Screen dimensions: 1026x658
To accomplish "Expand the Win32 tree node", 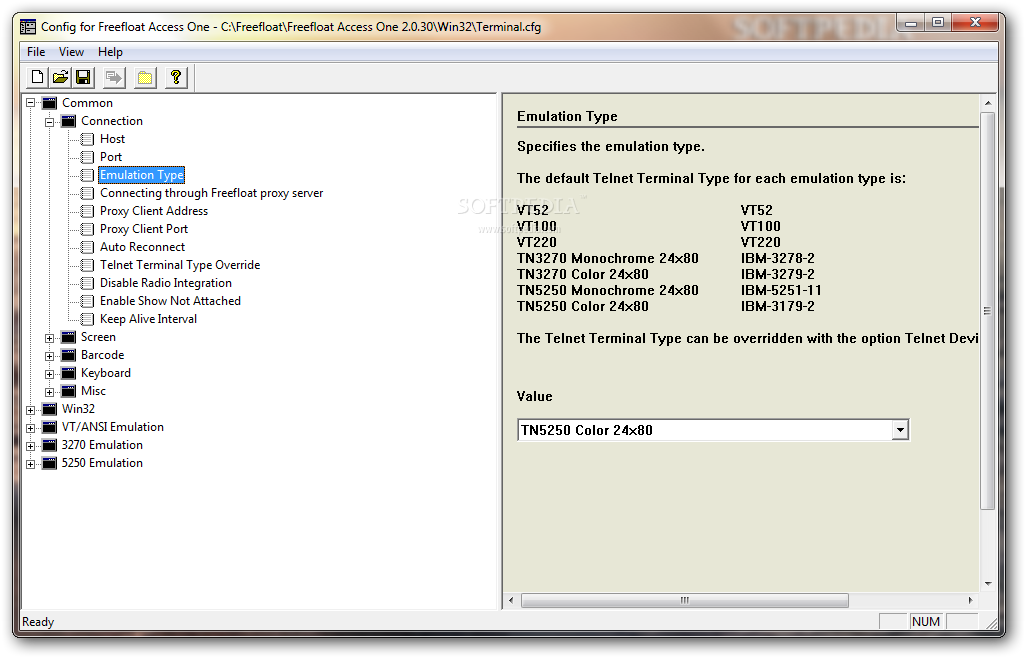I will 30,410.
